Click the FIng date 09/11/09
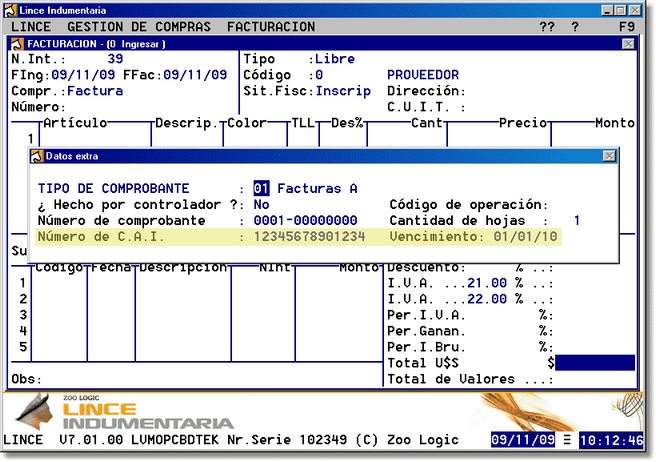 83,74
